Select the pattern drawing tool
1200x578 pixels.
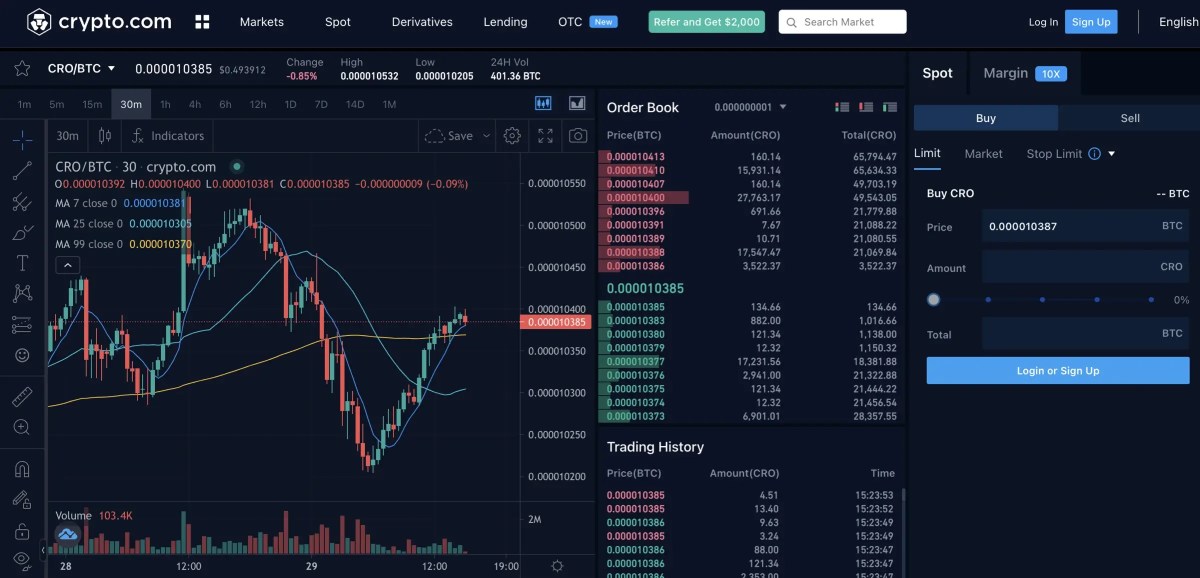[22, 294]
